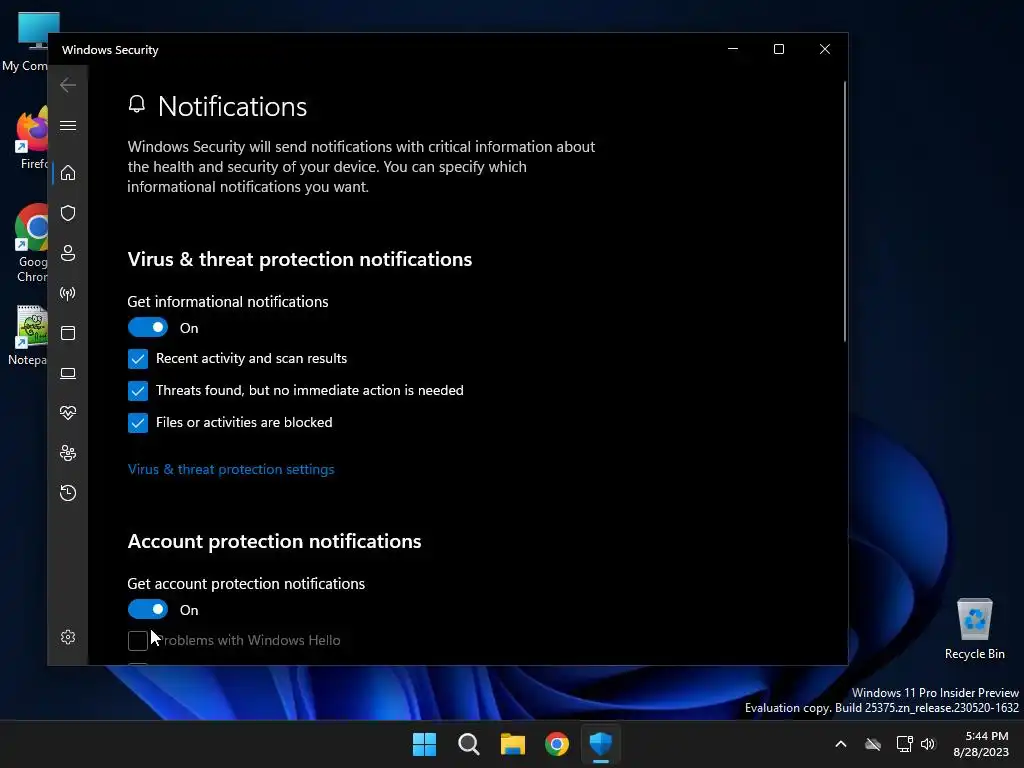Click 'Account protection notifications' heading
The image size is (1024, 768).
(x=274, y=541)
